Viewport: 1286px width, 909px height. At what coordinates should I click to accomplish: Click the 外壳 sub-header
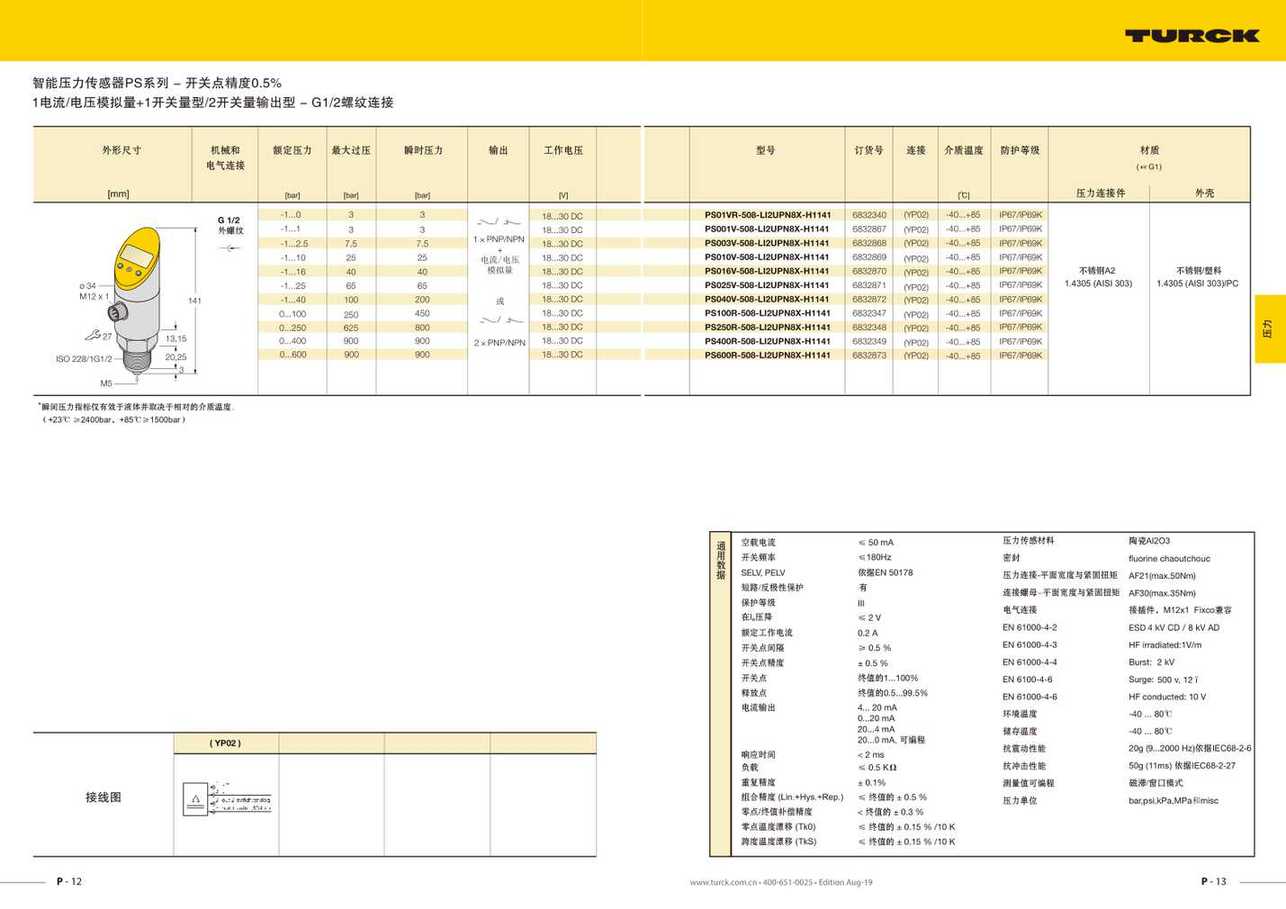coord(1204,193)
